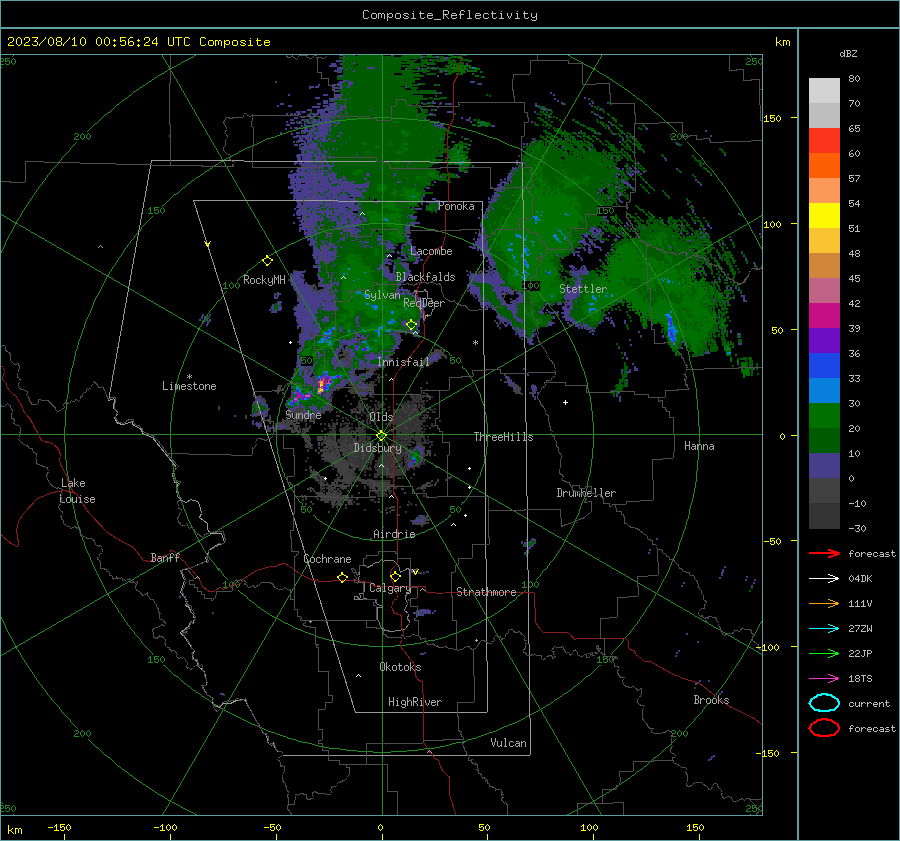Screen dimensions: 900x841
Task: Click the RockyMH label
Action: 264,280
